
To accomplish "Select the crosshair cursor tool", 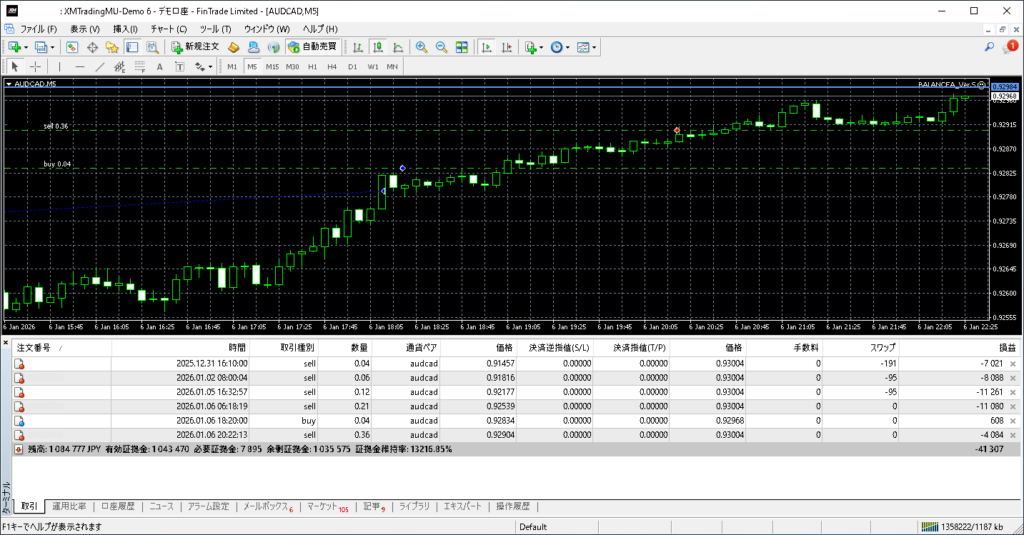I will tap(35, 67).
